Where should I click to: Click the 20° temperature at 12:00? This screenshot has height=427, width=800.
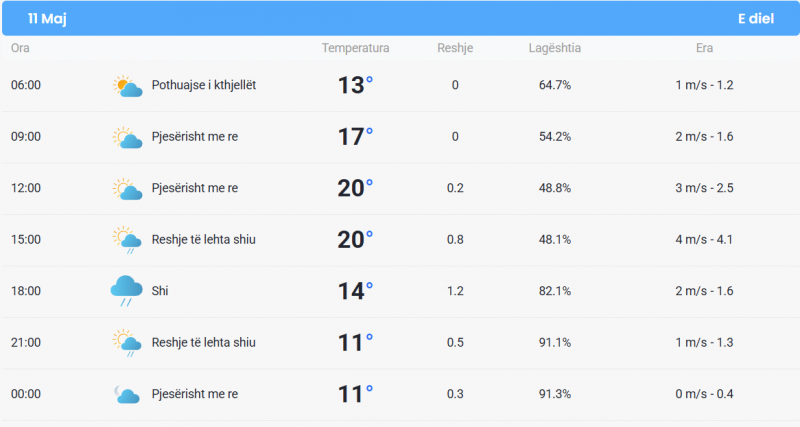pos(355,188)
